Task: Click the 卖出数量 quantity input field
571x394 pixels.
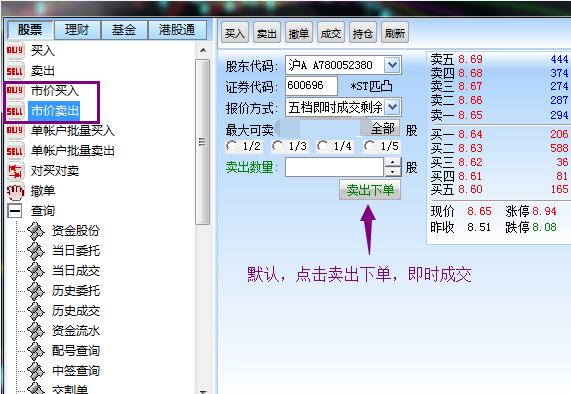Action: pos(334,167)
